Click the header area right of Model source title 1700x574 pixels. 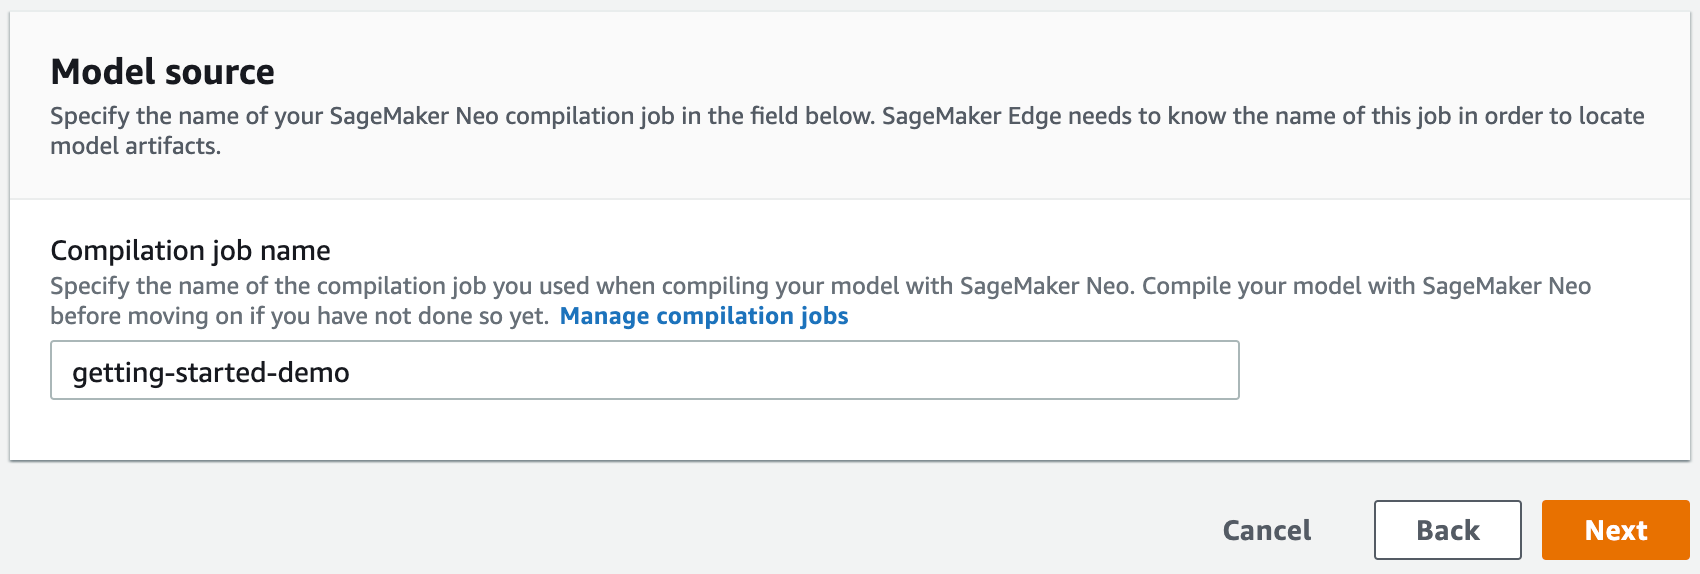[x=900, y=72]
